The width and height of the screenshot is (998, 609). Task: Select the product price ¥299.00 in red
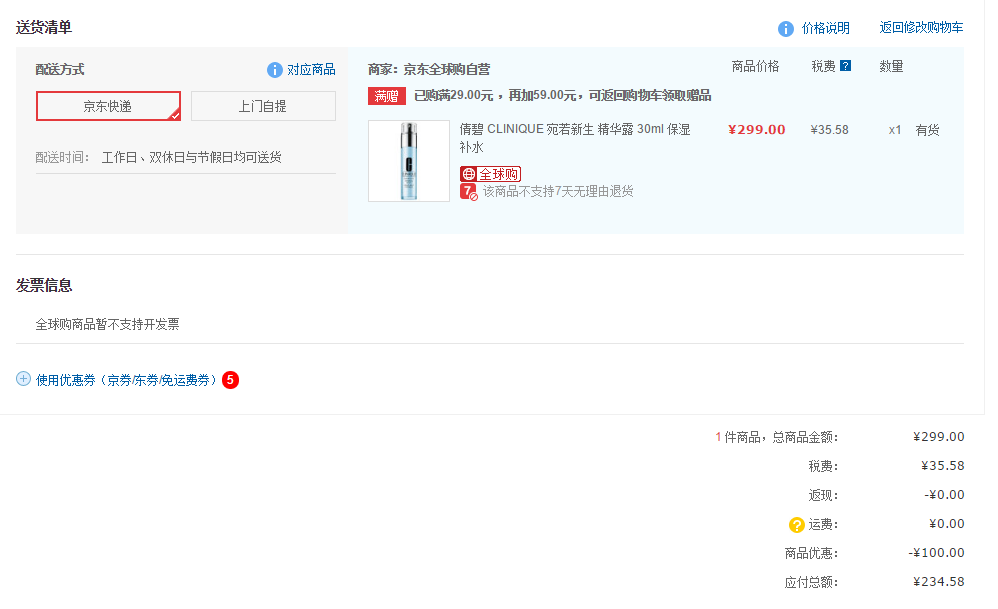pos(757,130)
